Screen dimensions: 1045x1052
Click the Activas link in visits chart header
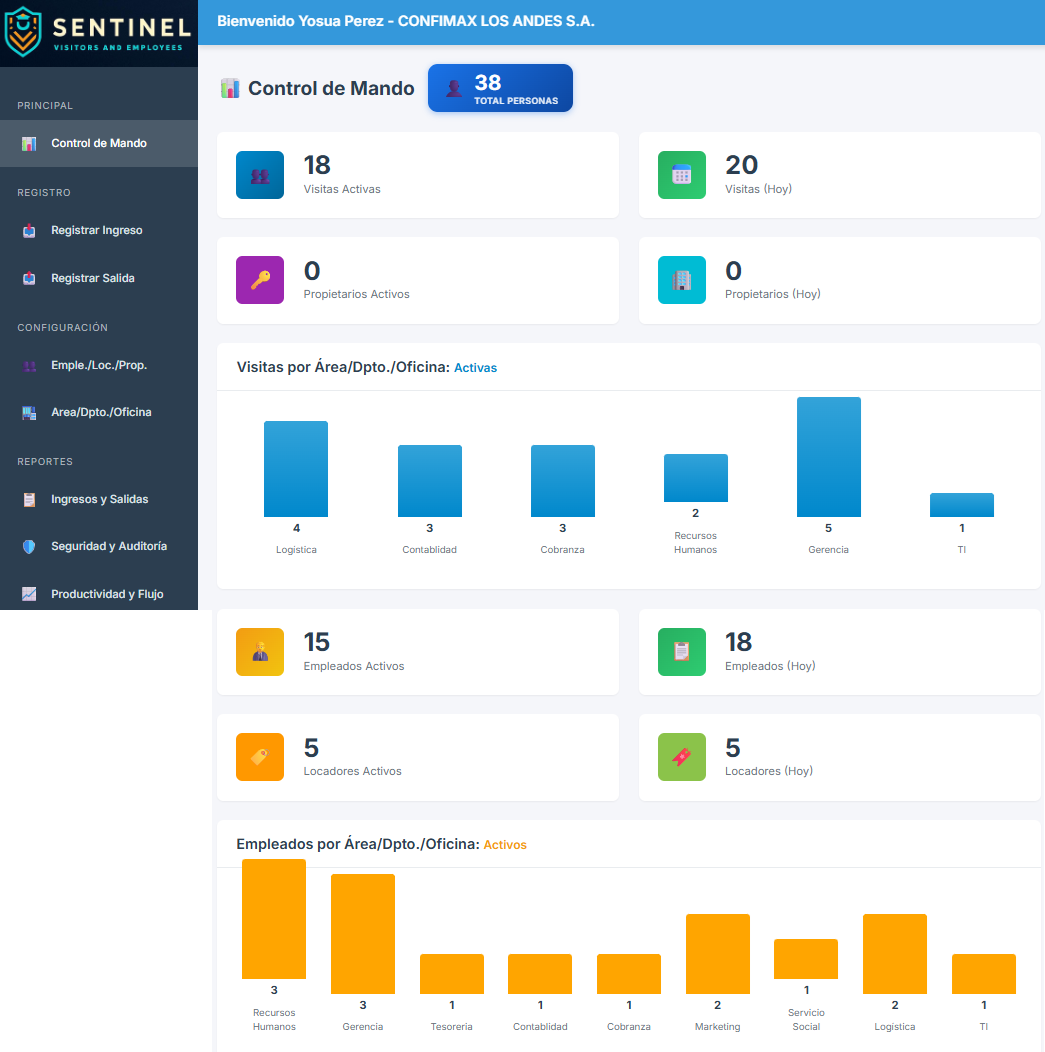(475, 367)
